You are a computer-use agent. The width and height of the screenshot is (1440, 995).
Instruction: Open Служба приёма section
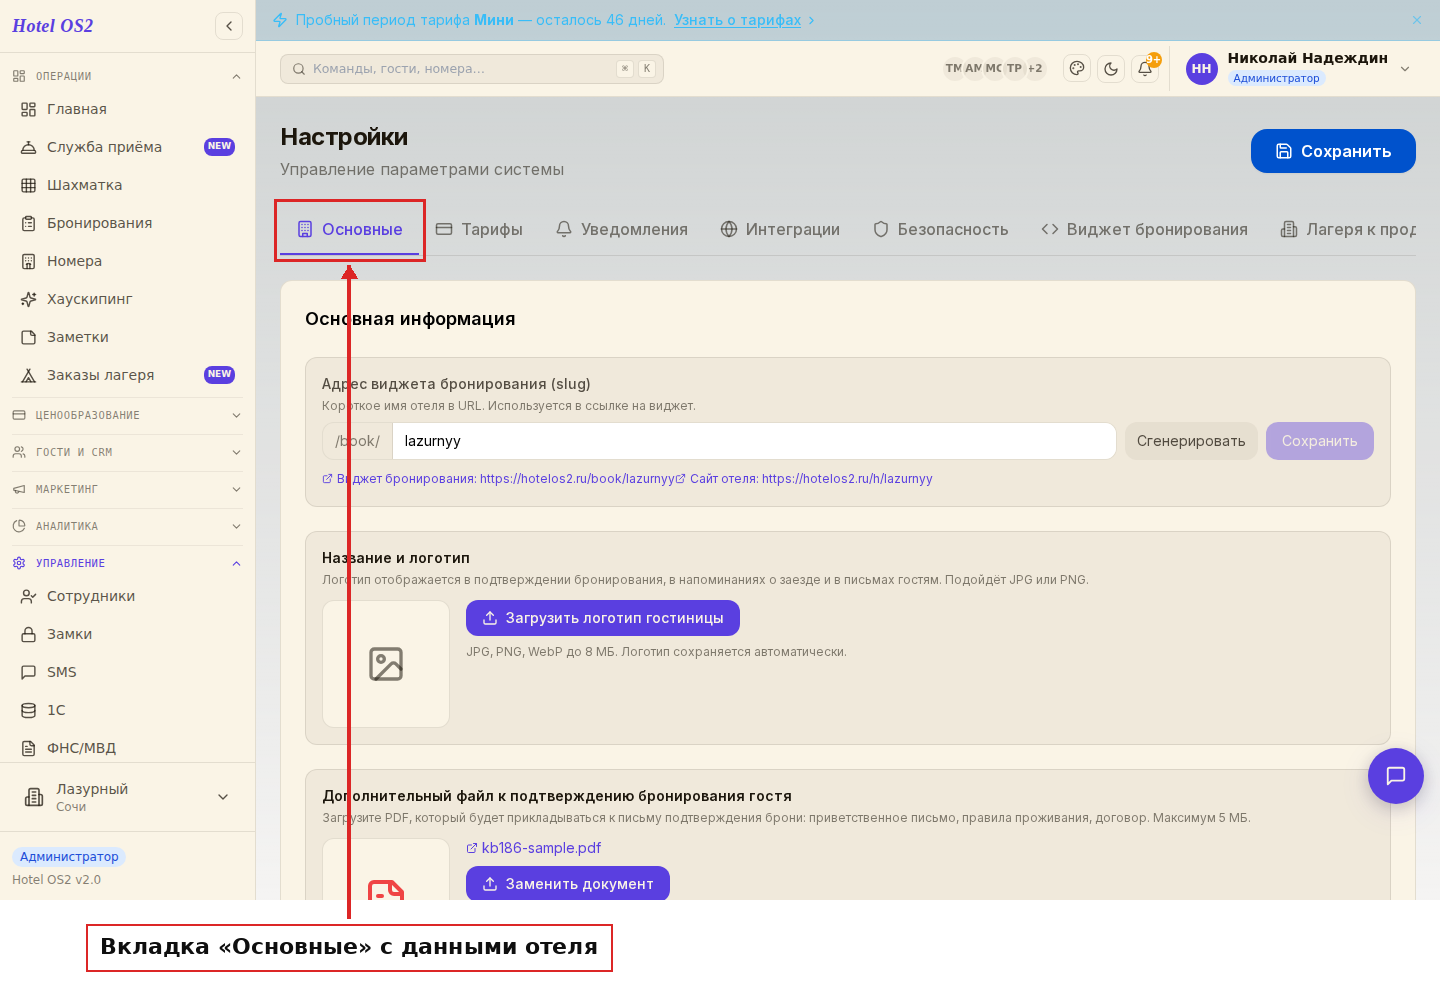127,147
